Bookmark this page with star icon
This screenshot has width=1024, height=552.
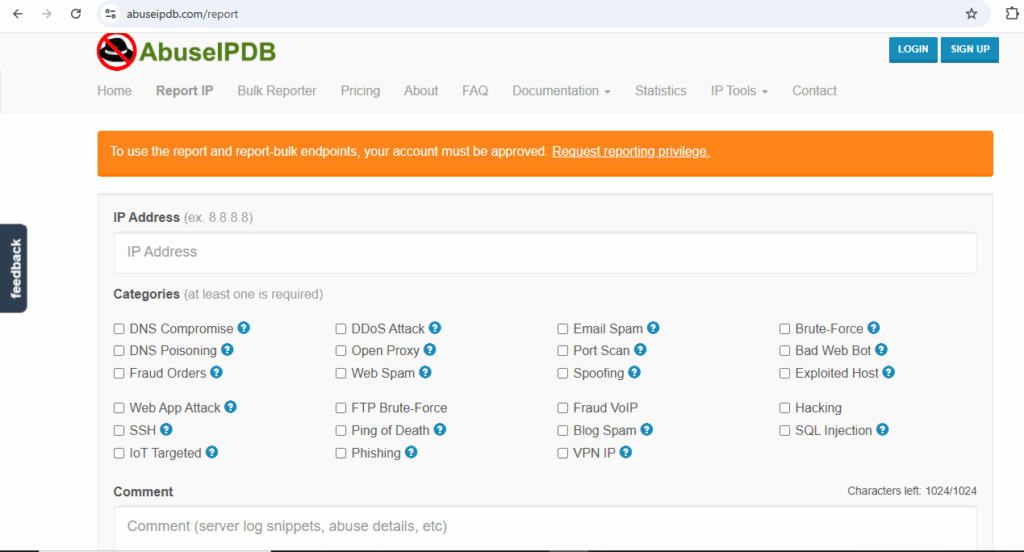[972, 14]
